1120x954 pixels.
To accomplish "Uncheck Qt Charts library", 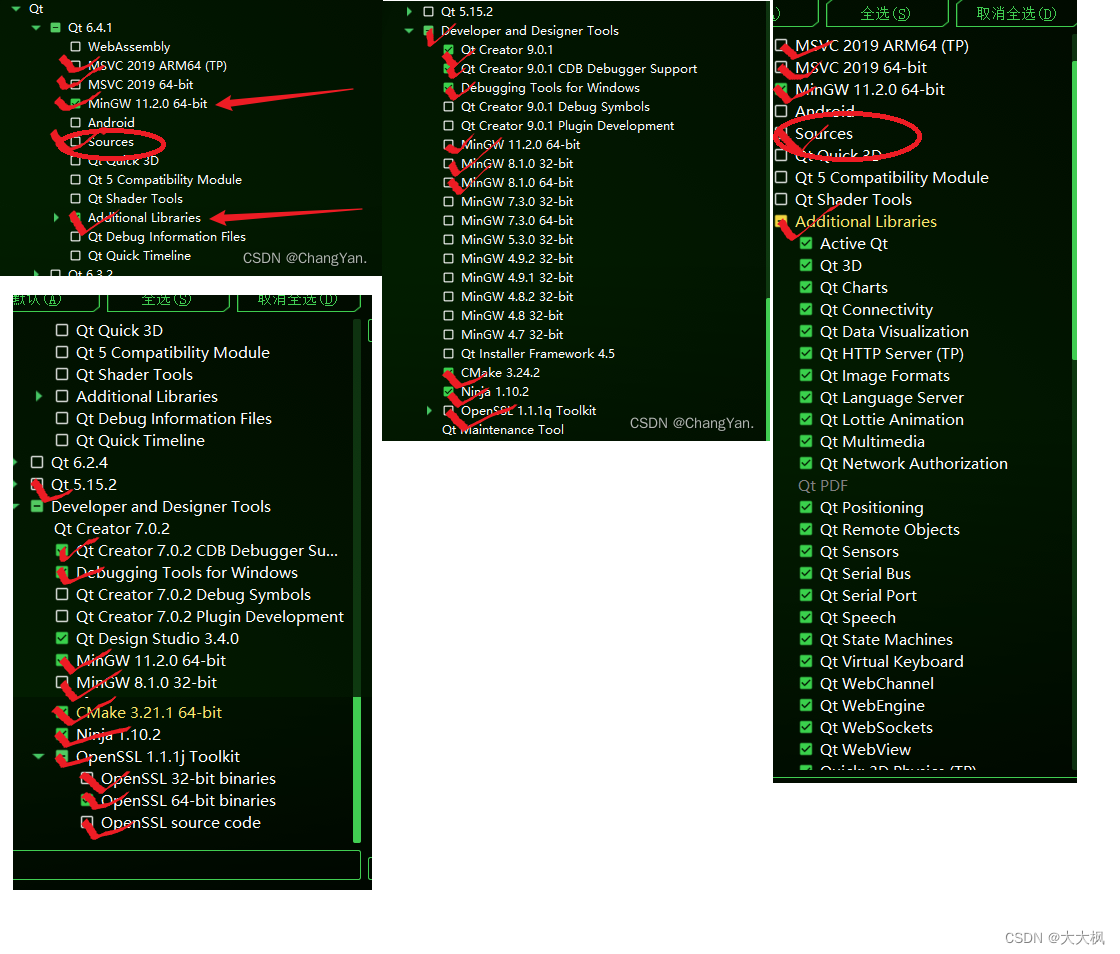I will [x=806, y=287].
